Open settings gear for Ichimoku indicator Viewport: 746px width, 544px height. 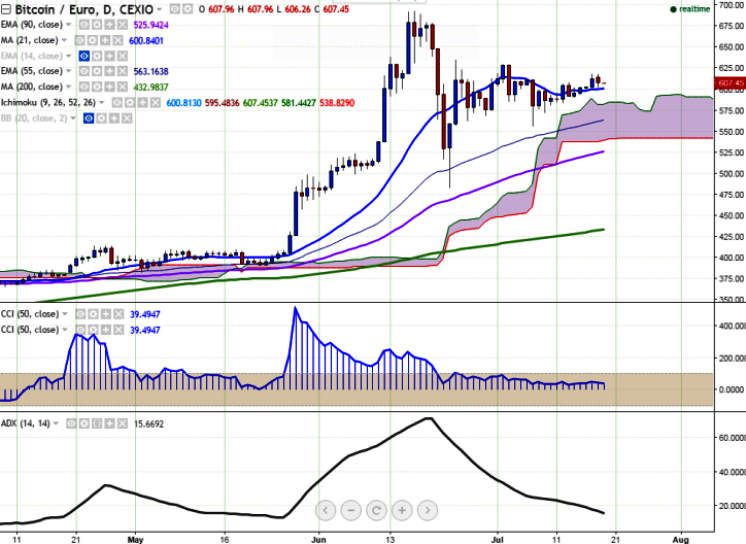click(130, 103)
